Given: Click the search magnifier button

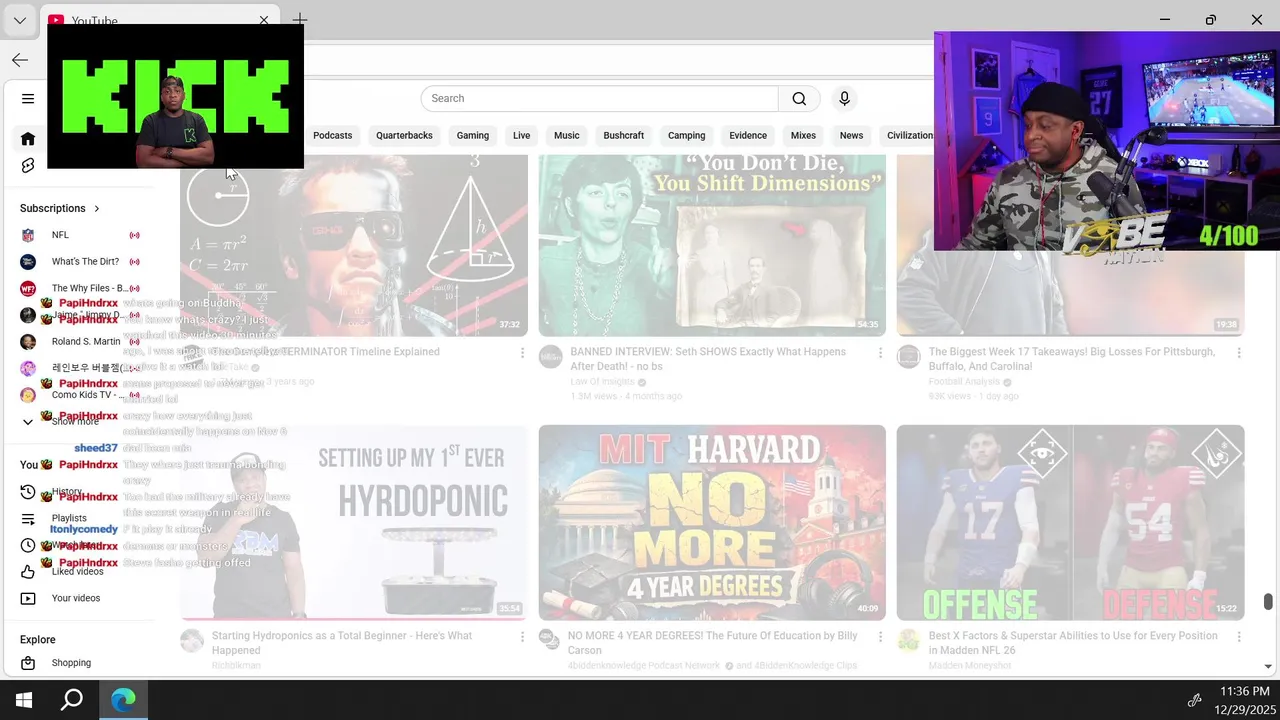Looking at the screenshot, I should point(799,98).
